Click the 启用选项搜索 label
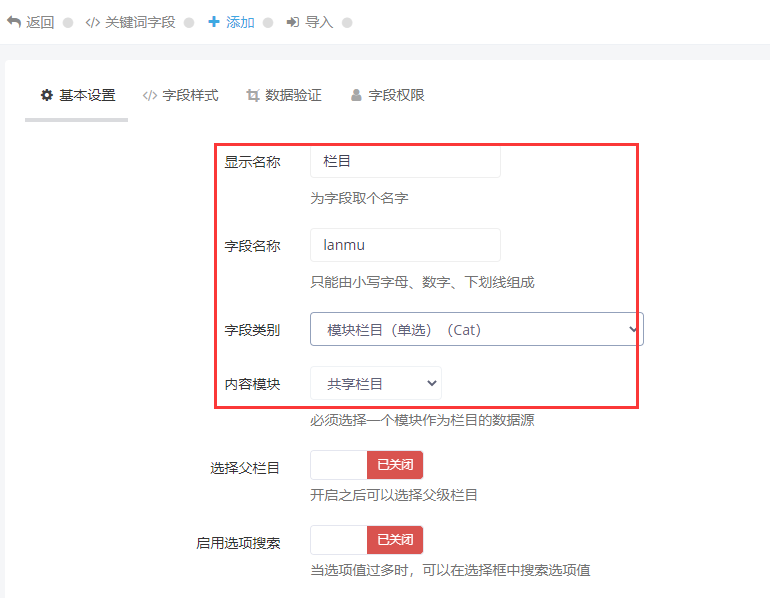 pyautogui.click(x=238, y=543)
